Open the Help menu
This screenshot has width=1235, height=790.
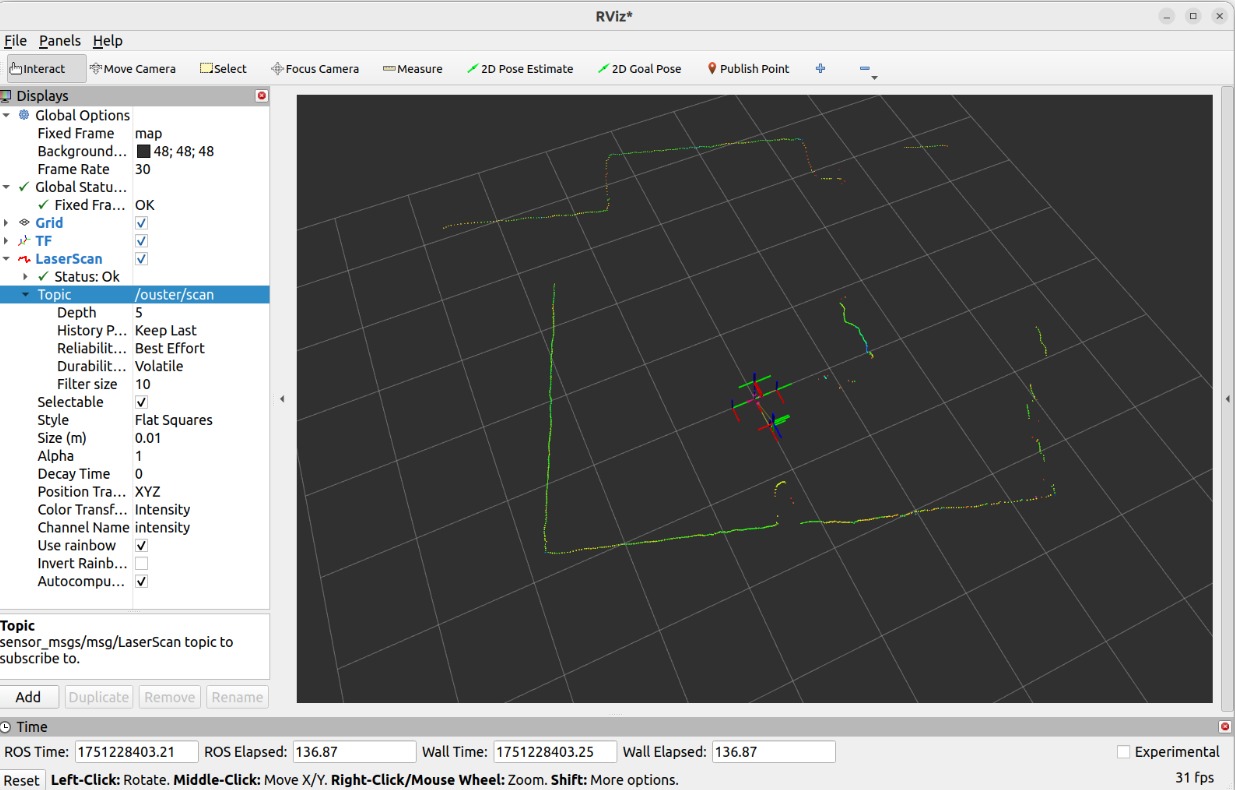point(107,41)
